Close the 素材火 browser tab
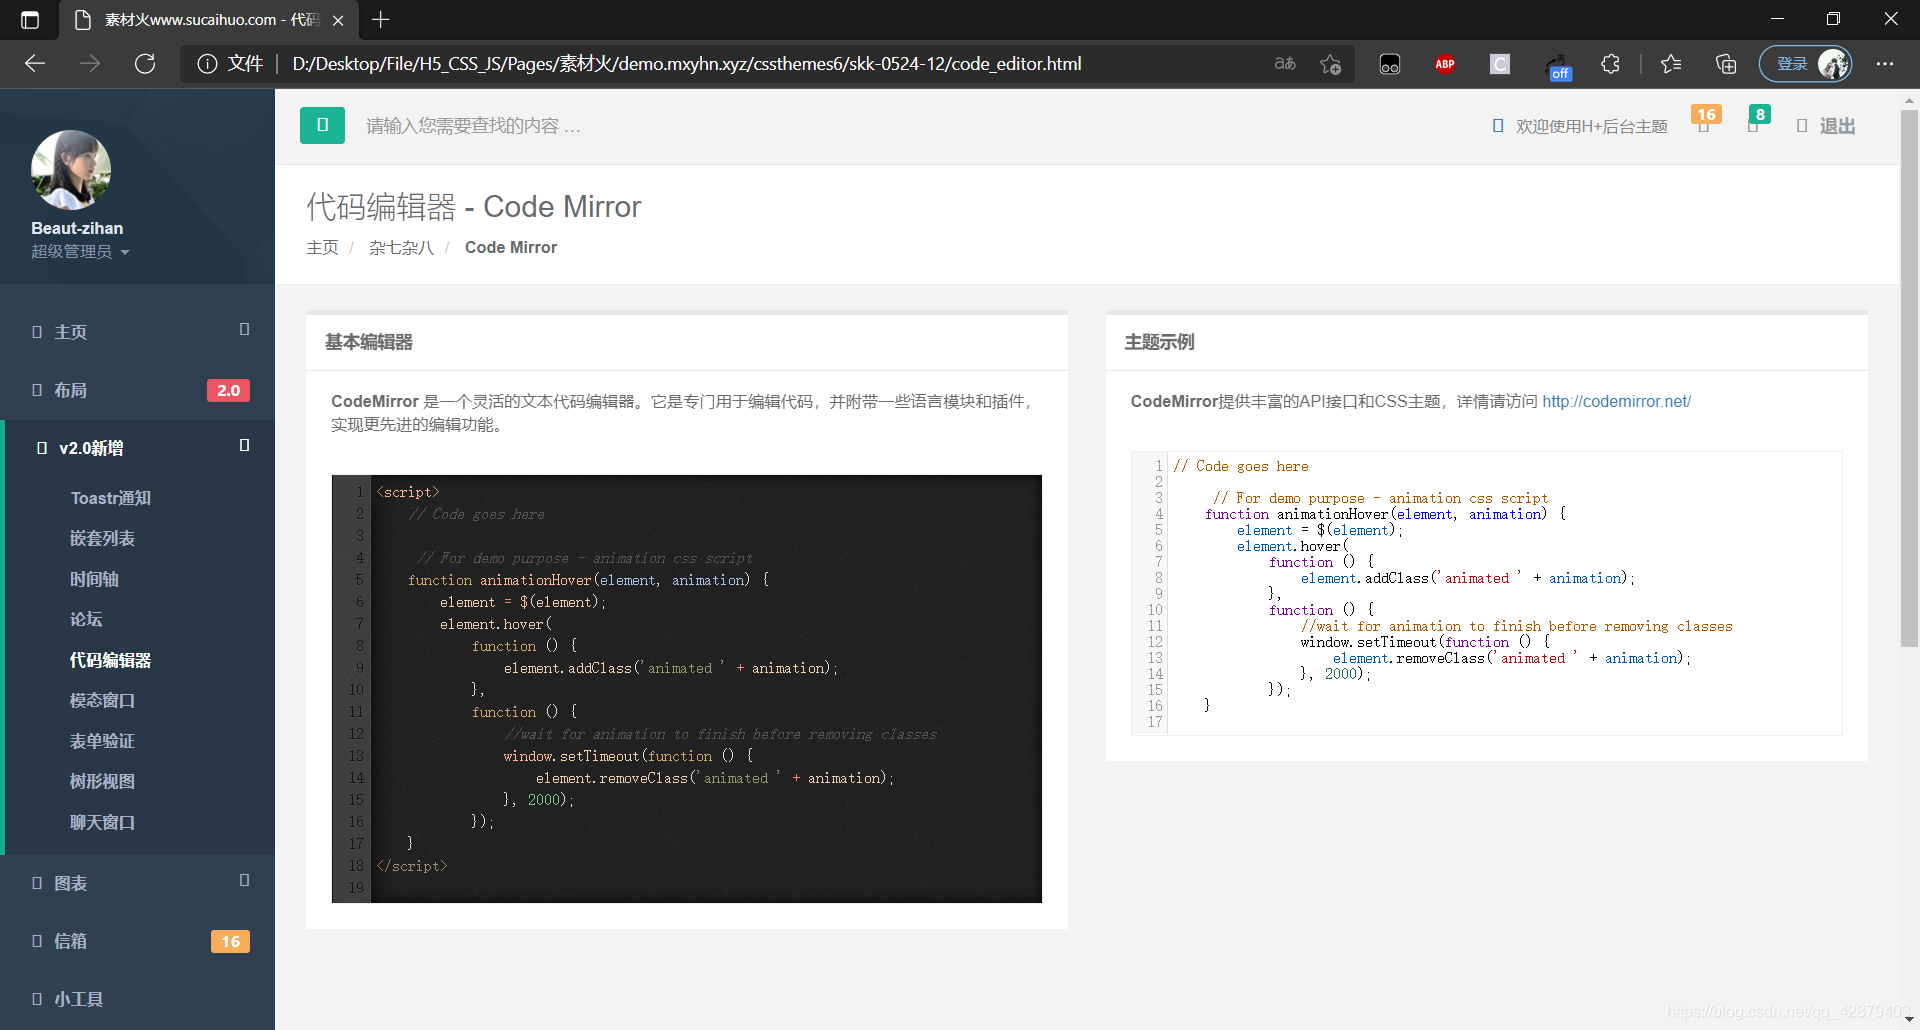The height and width of the screenshot is (1030, 1920). [x=338, y=20]
